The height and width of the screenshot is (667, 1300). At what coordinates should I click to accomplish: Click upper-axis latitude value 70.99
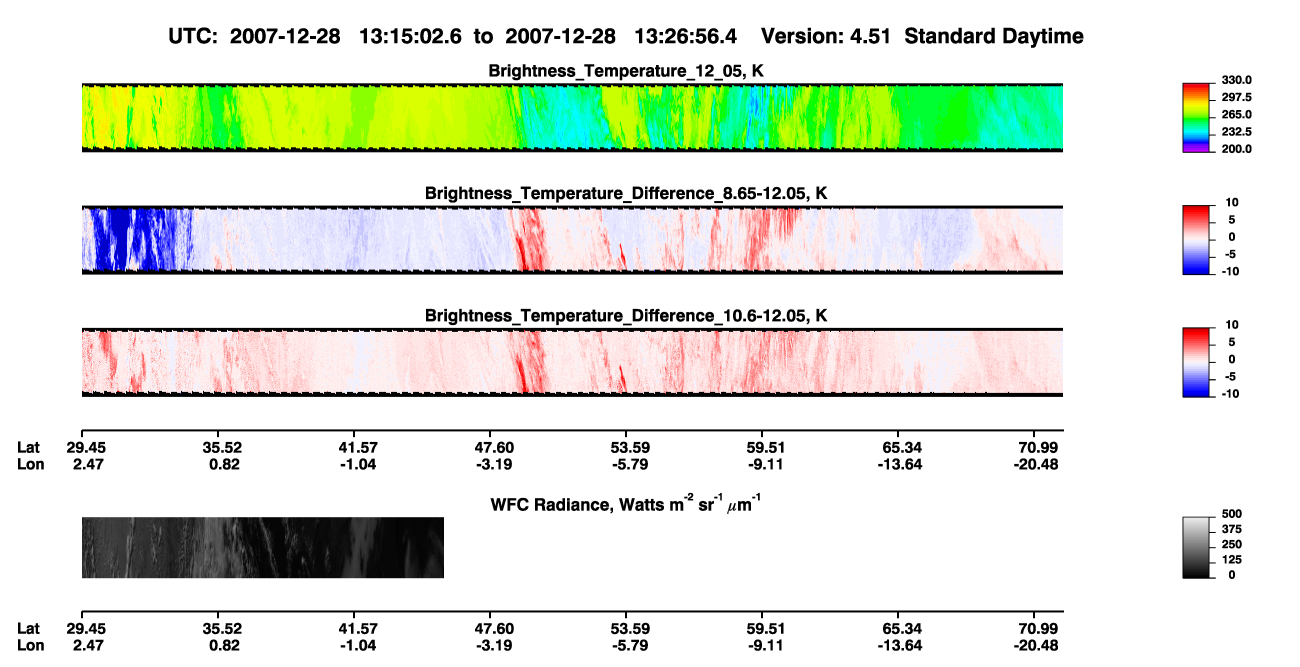point(1039,448)
